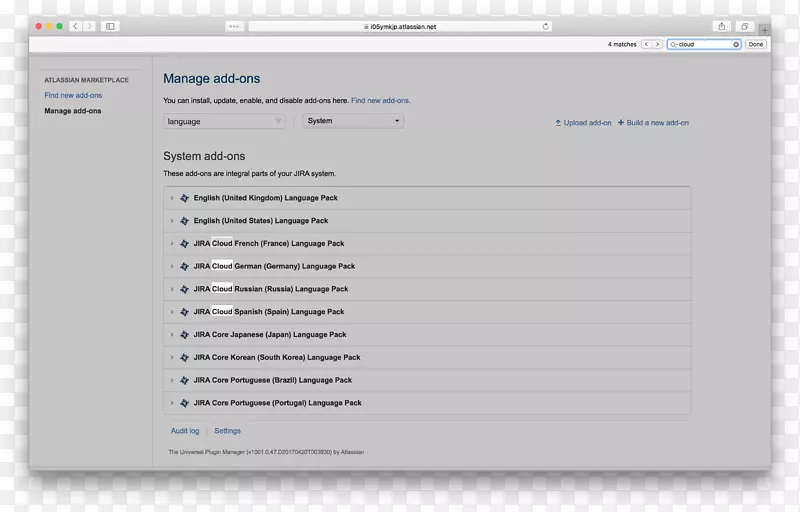The image size is (800, 512).
Task: Jump to next find match
Action: point(657,44)
